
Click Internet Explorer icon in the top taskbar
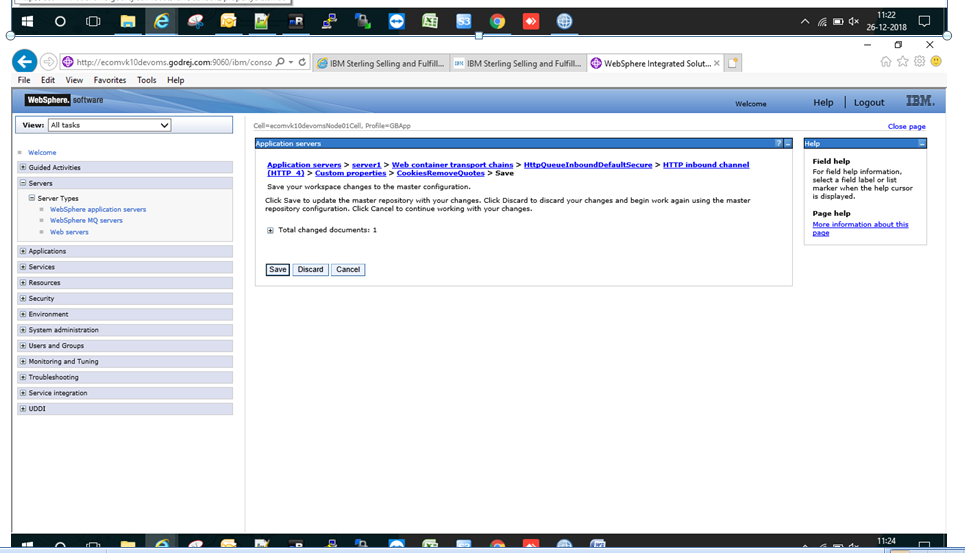click(161, 22)
